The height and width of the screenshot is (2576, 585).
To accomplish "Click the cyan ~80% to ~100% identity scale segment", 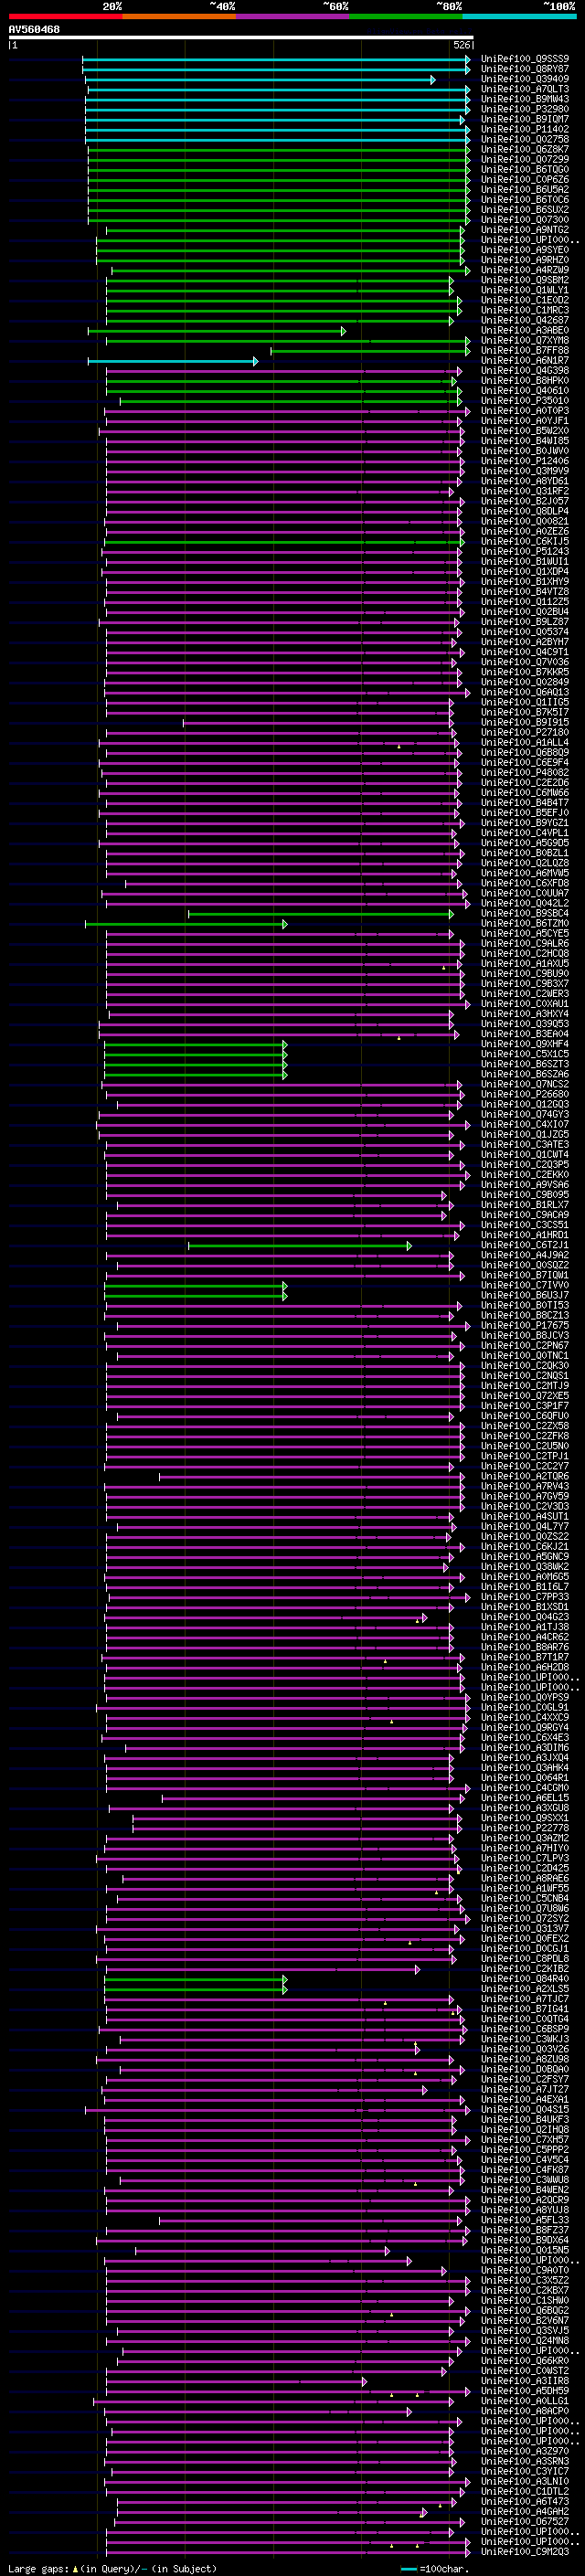I will 519,16.
